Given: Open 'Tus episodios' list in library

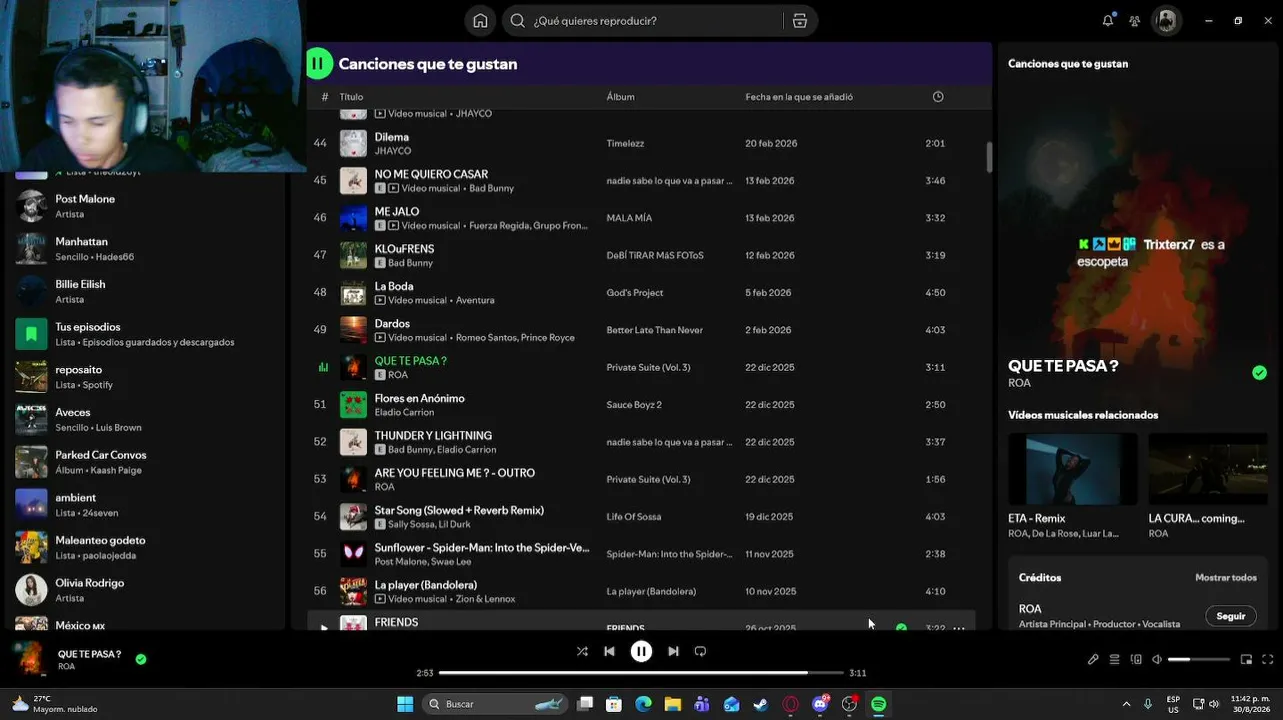Looking at the screenshot, I should click(x=145, y=334).
